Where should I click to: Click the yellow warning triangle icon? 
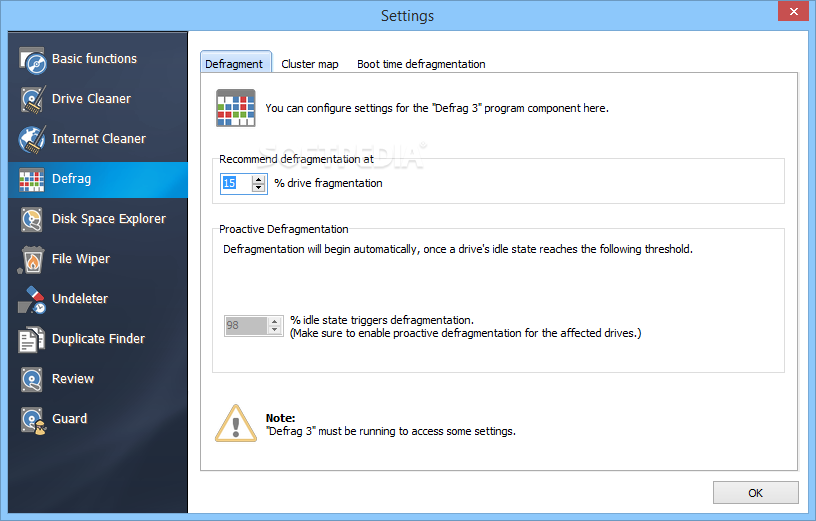[236, 423]
